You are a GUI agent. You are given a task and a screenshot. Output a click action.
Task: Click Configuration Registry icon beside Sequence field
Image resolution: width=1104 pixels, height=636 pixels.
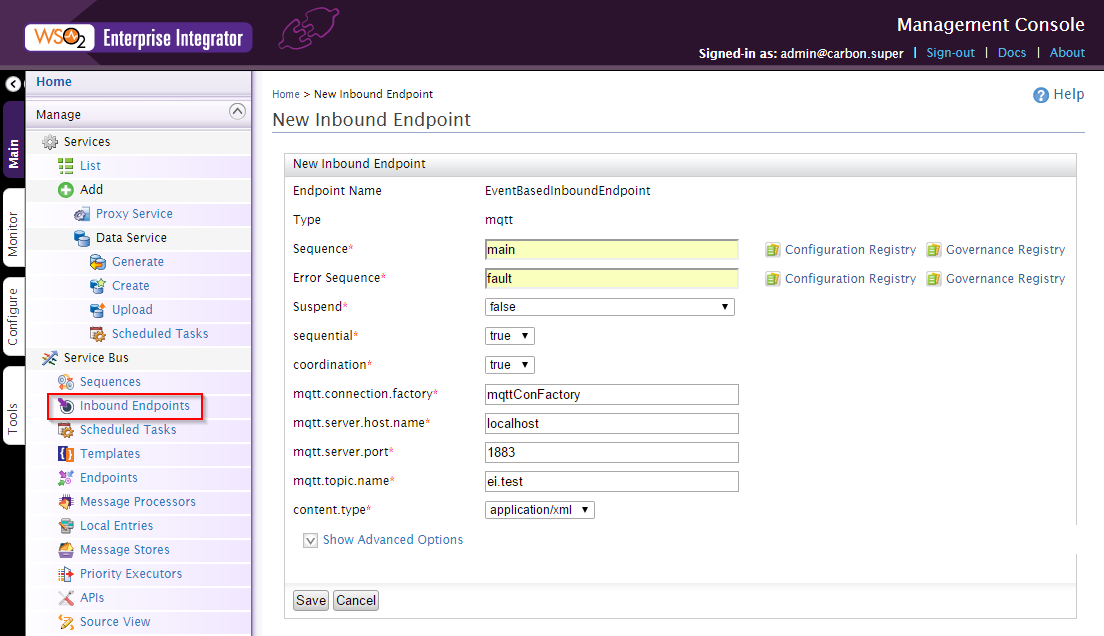(x=772, y=250)
